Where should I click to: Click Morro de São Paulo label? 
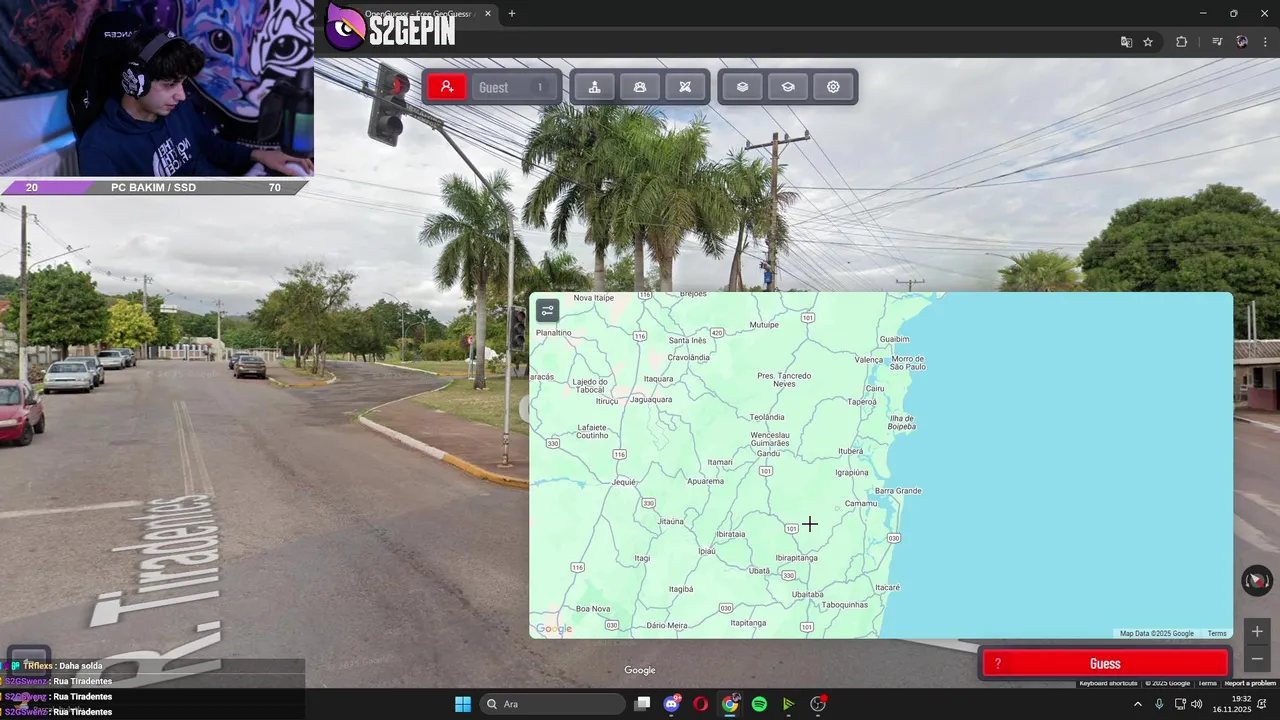click(x=909, y=363)
